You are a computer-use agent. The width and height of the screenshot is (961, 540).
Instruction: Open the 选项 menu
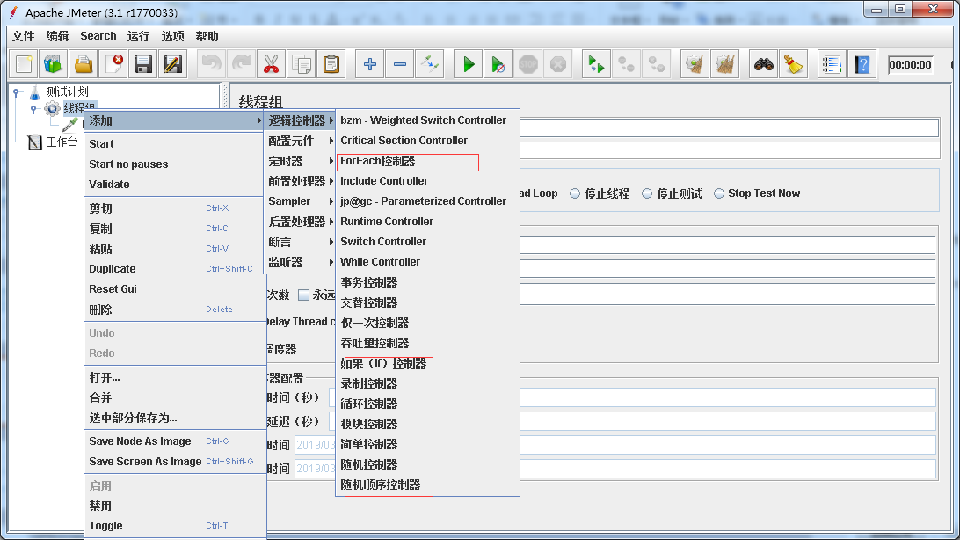tap(173, 36)
